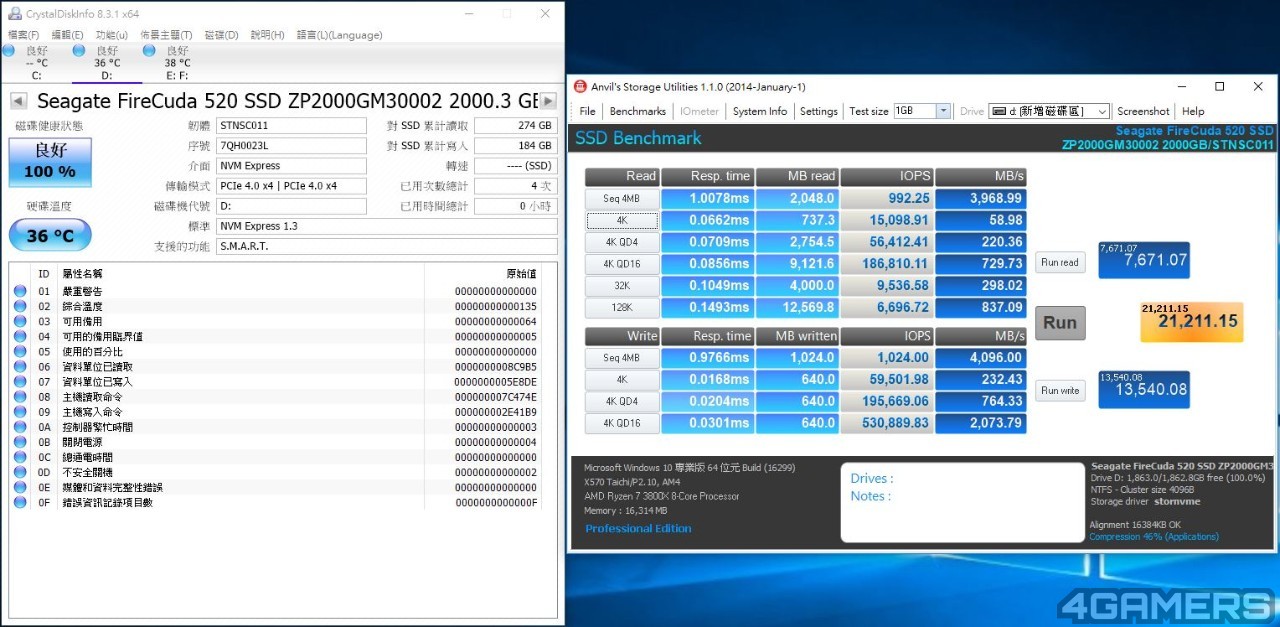Click the large Run button
The width and height of the screenshot is (1280, 627).
(1060, 323)
